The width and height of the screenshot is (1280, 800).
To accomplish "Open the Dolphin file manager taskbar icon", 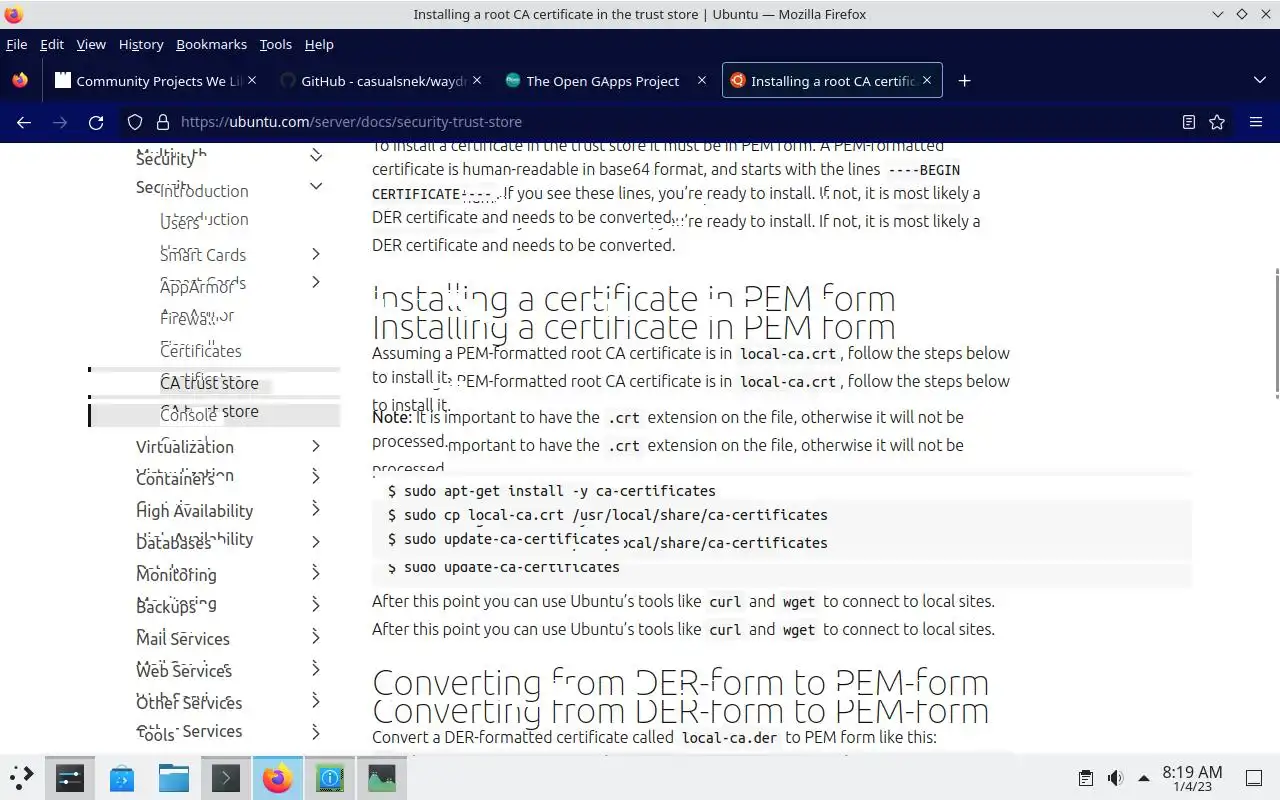I will (174, 777).
